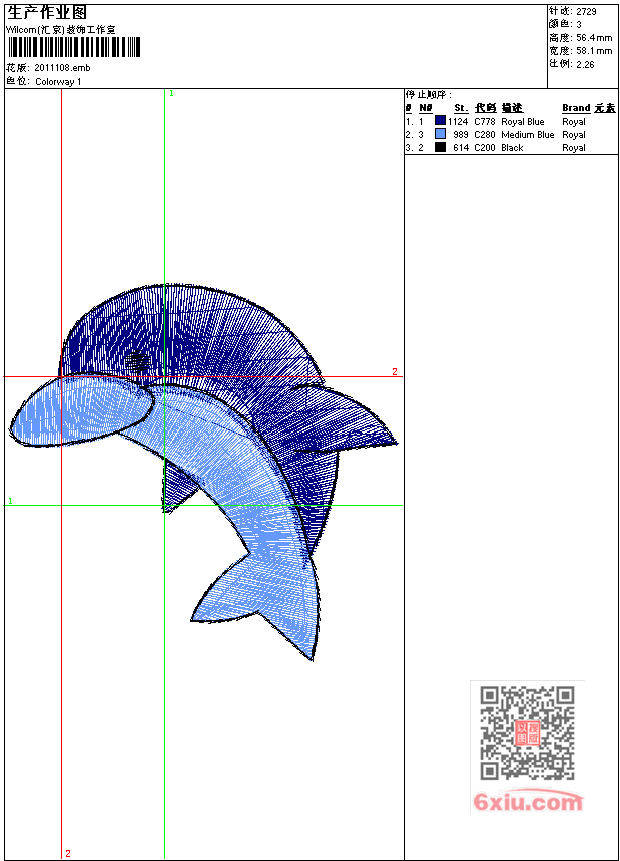
Task: Click the Brand column header
Action: pos(576,108)
